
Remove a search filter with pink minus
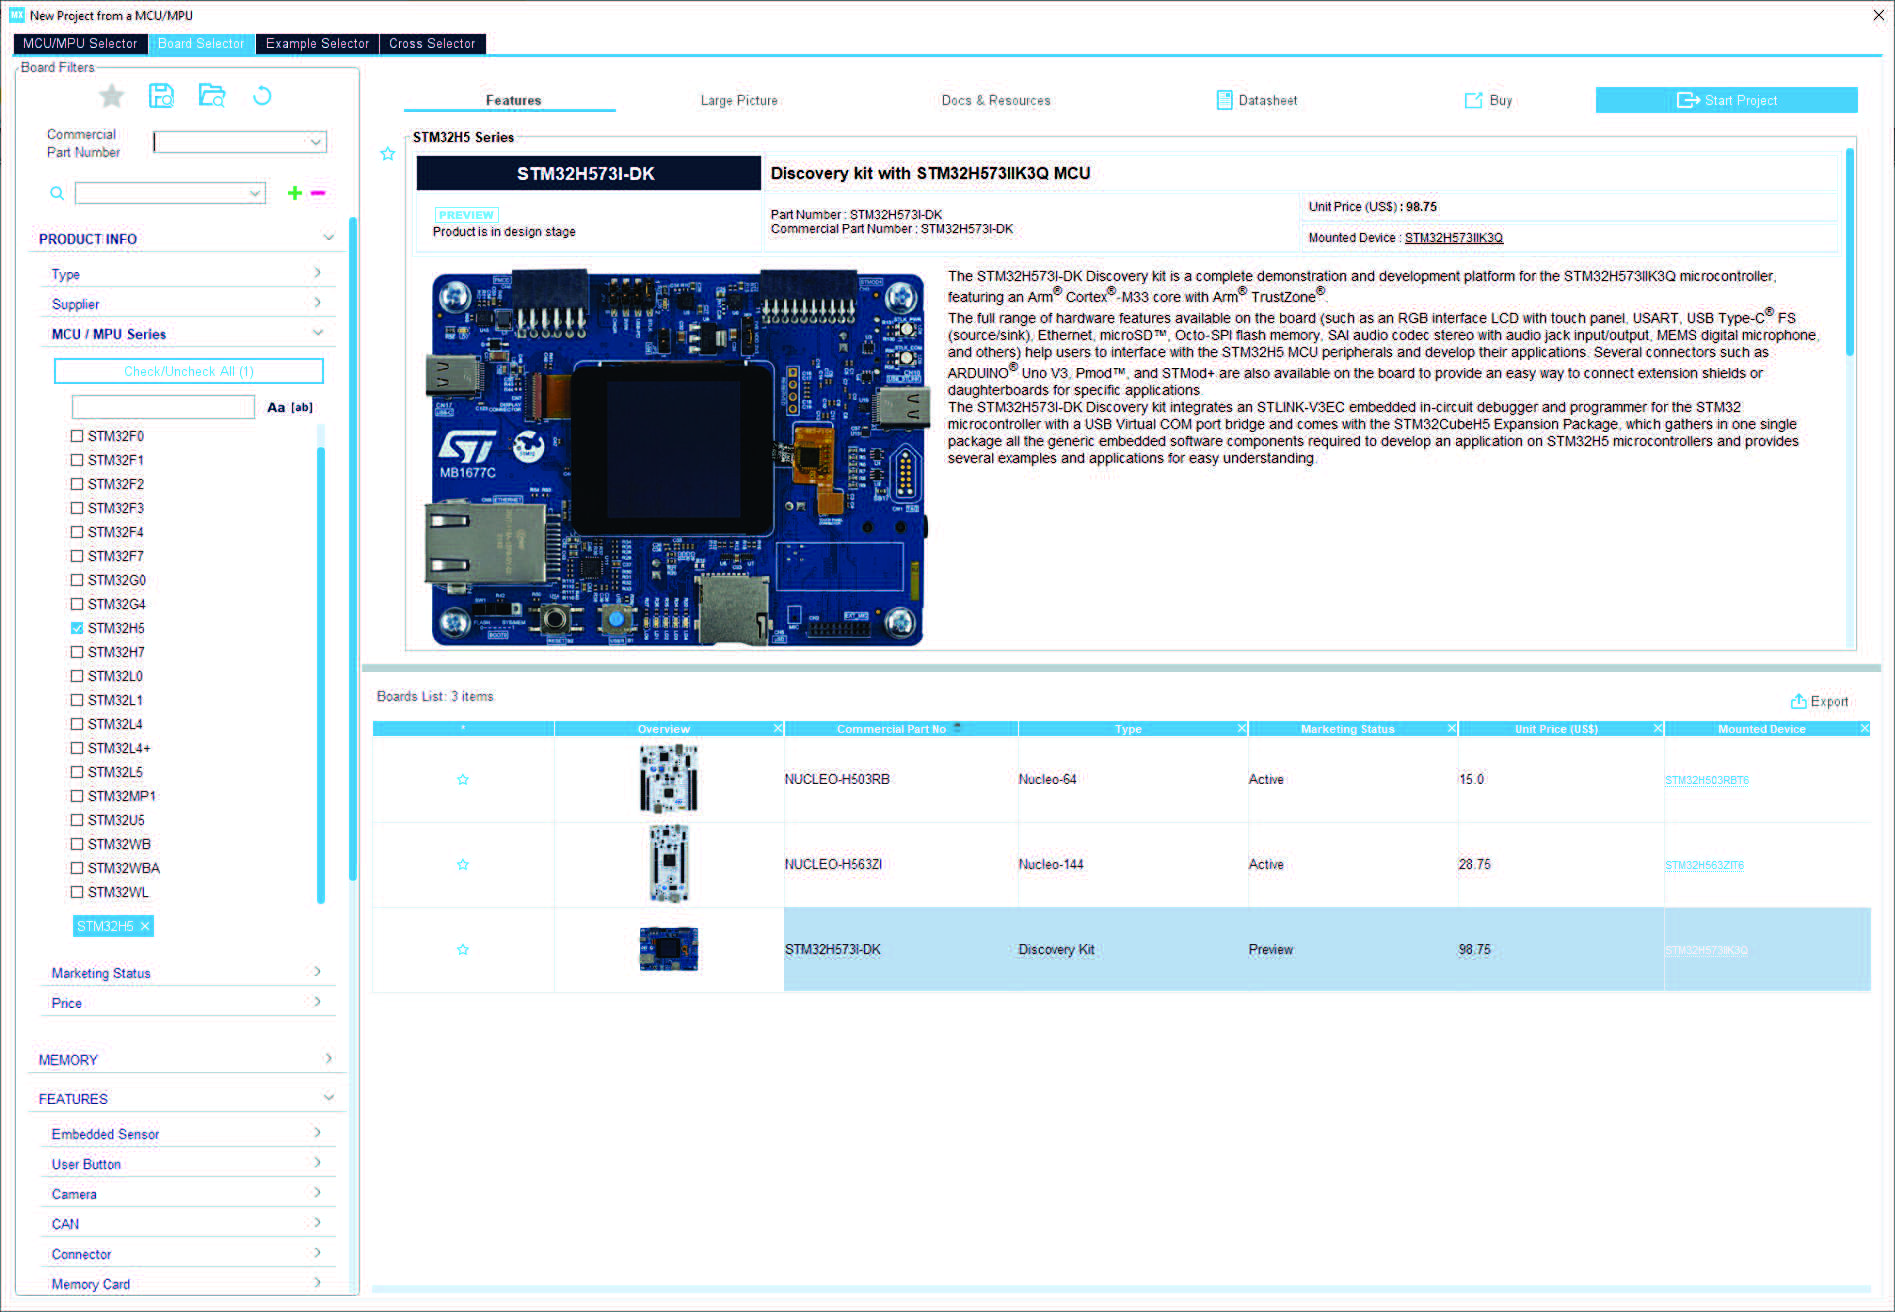click(x=318, y=193)
